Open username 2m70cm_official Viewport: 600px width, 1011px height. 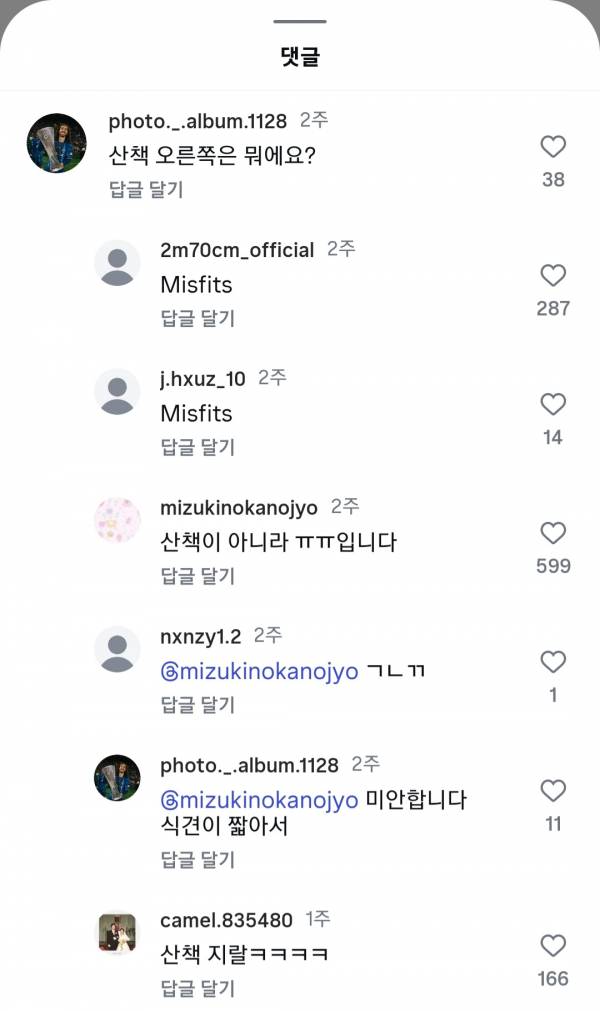(x=237, y=249)
